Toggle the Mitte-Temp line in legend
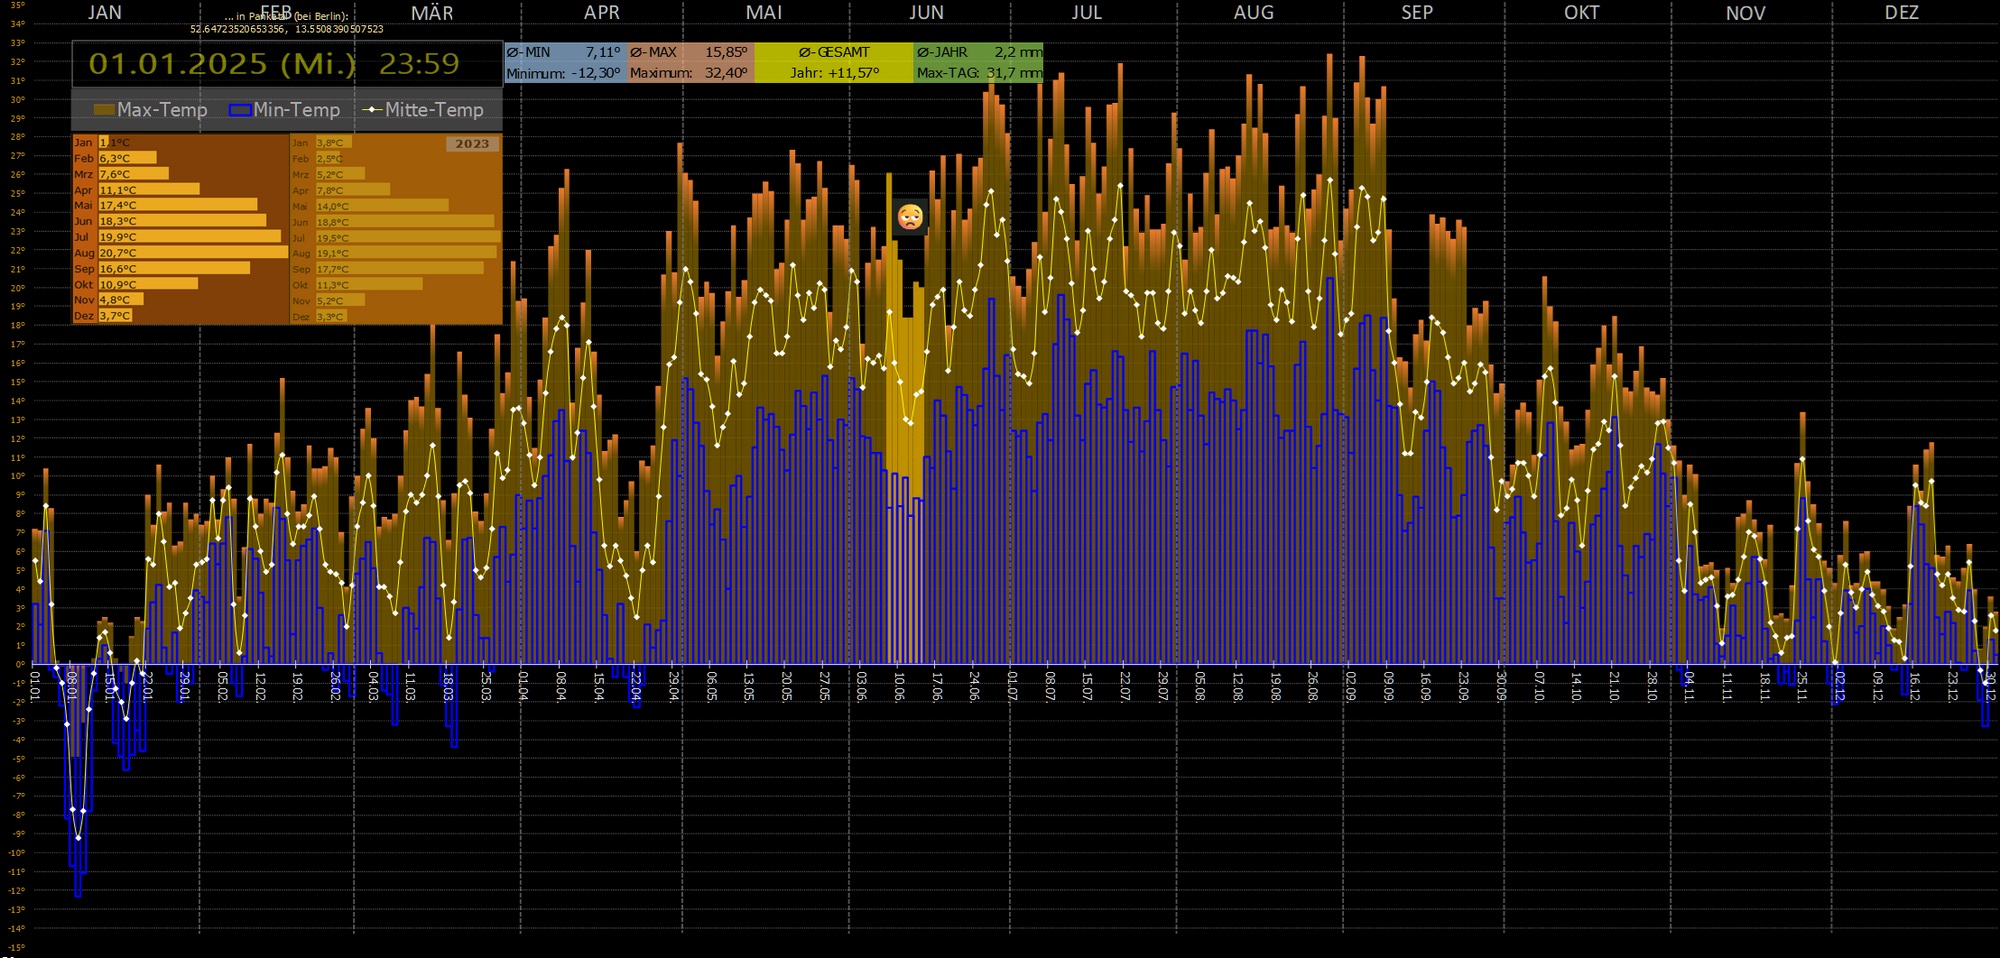 click(423, 110)
